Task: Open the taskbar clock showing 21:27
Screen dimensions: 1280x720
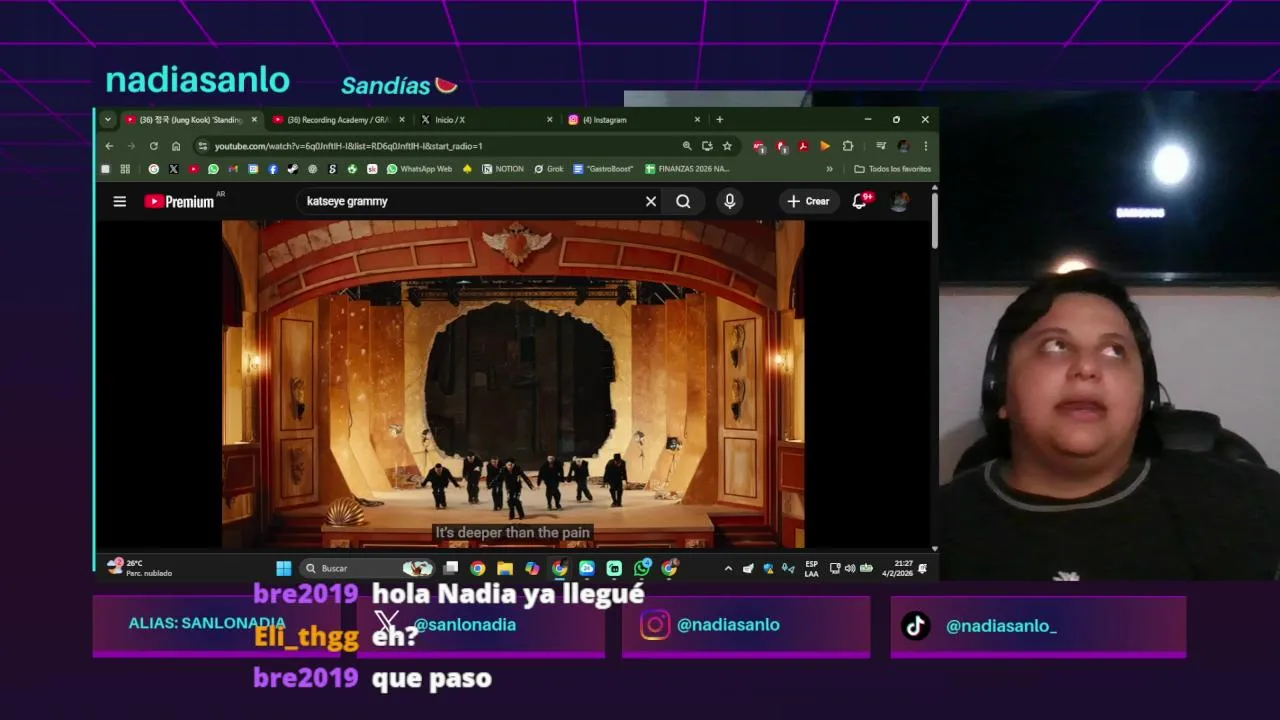Action: pos(897,568)
